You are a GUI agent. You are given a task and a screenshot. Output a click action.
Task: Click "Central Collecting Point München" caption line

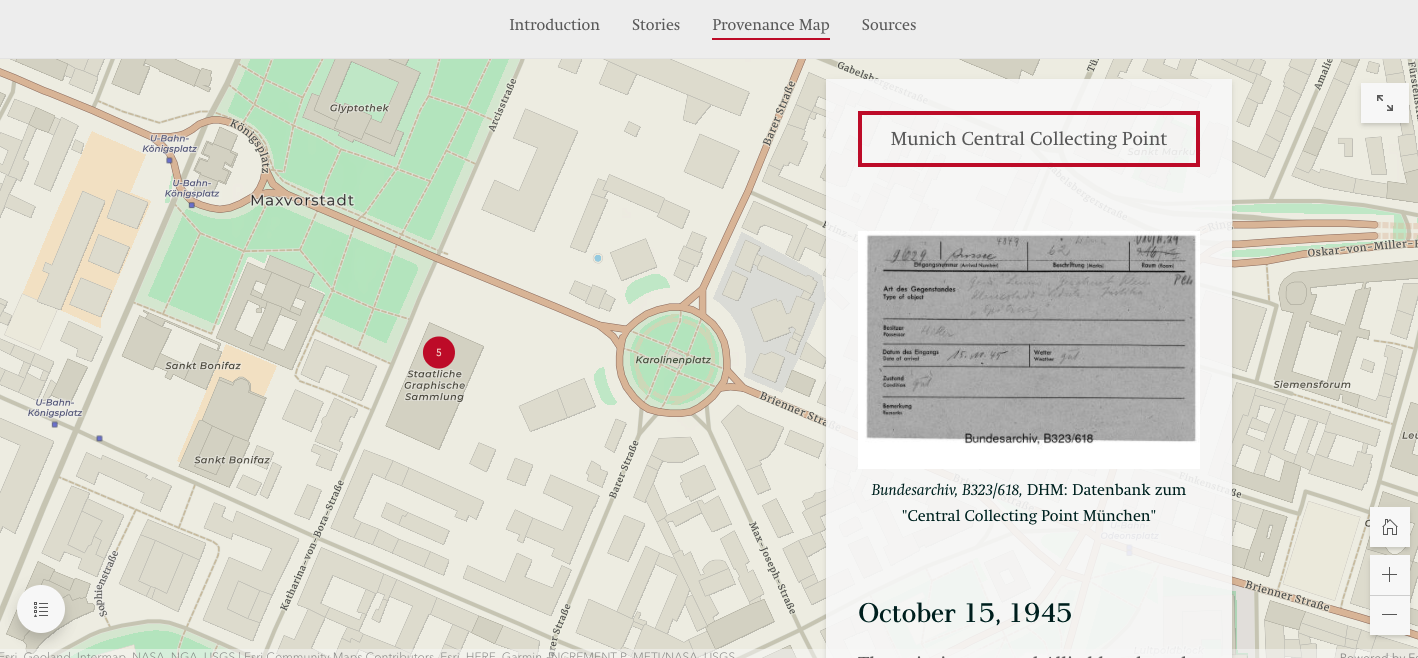[x=1029, y=516]
